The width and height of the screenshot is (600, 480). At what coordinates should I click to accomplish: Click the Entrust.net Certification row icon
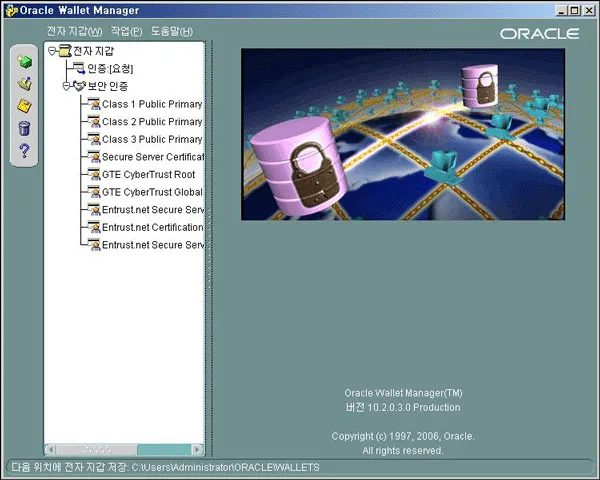click(94, 227)
